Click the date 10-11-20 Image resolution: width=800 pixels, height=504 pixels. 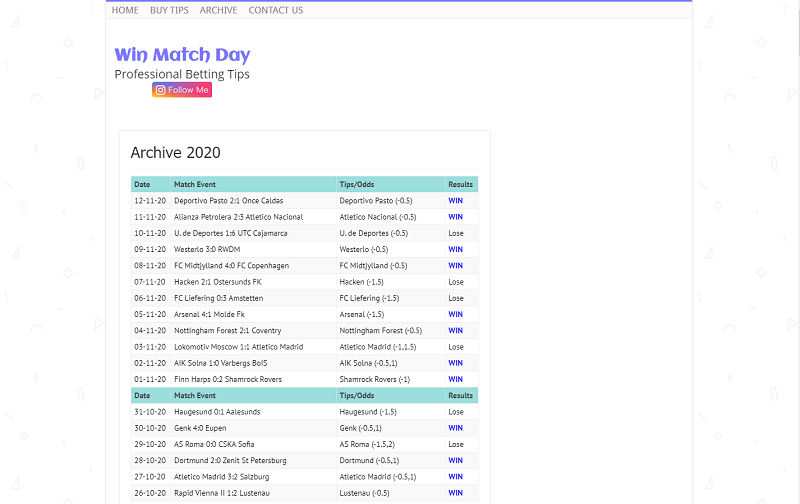(150, 233)
